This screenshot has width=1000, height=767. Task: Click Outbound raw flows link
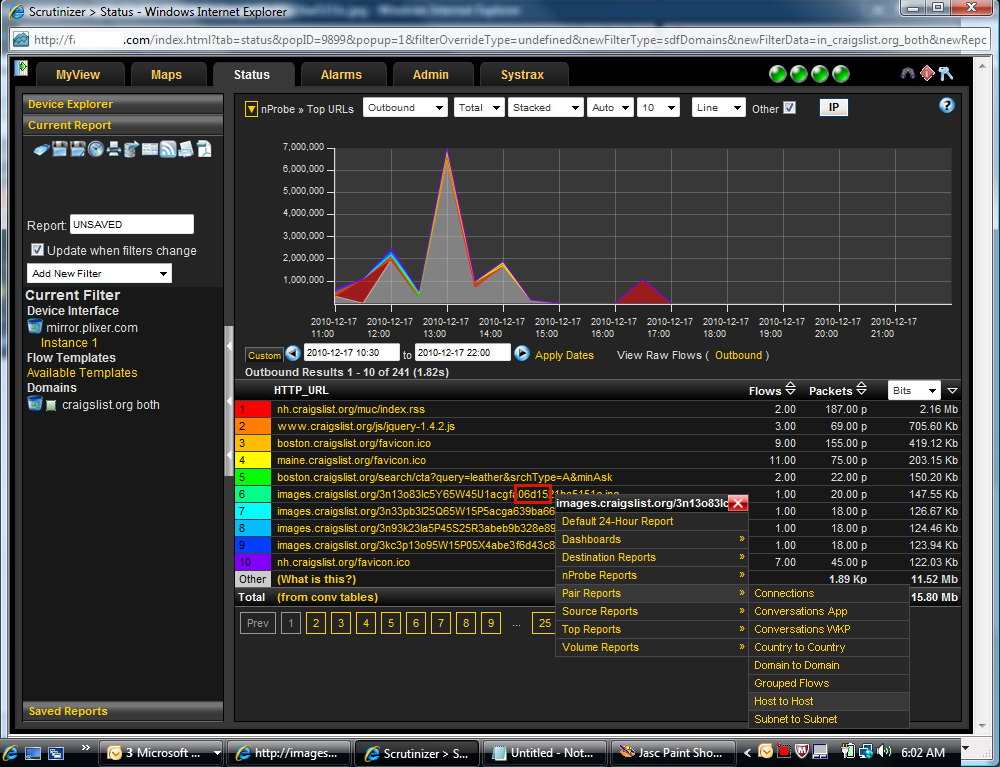coord(738,355)
